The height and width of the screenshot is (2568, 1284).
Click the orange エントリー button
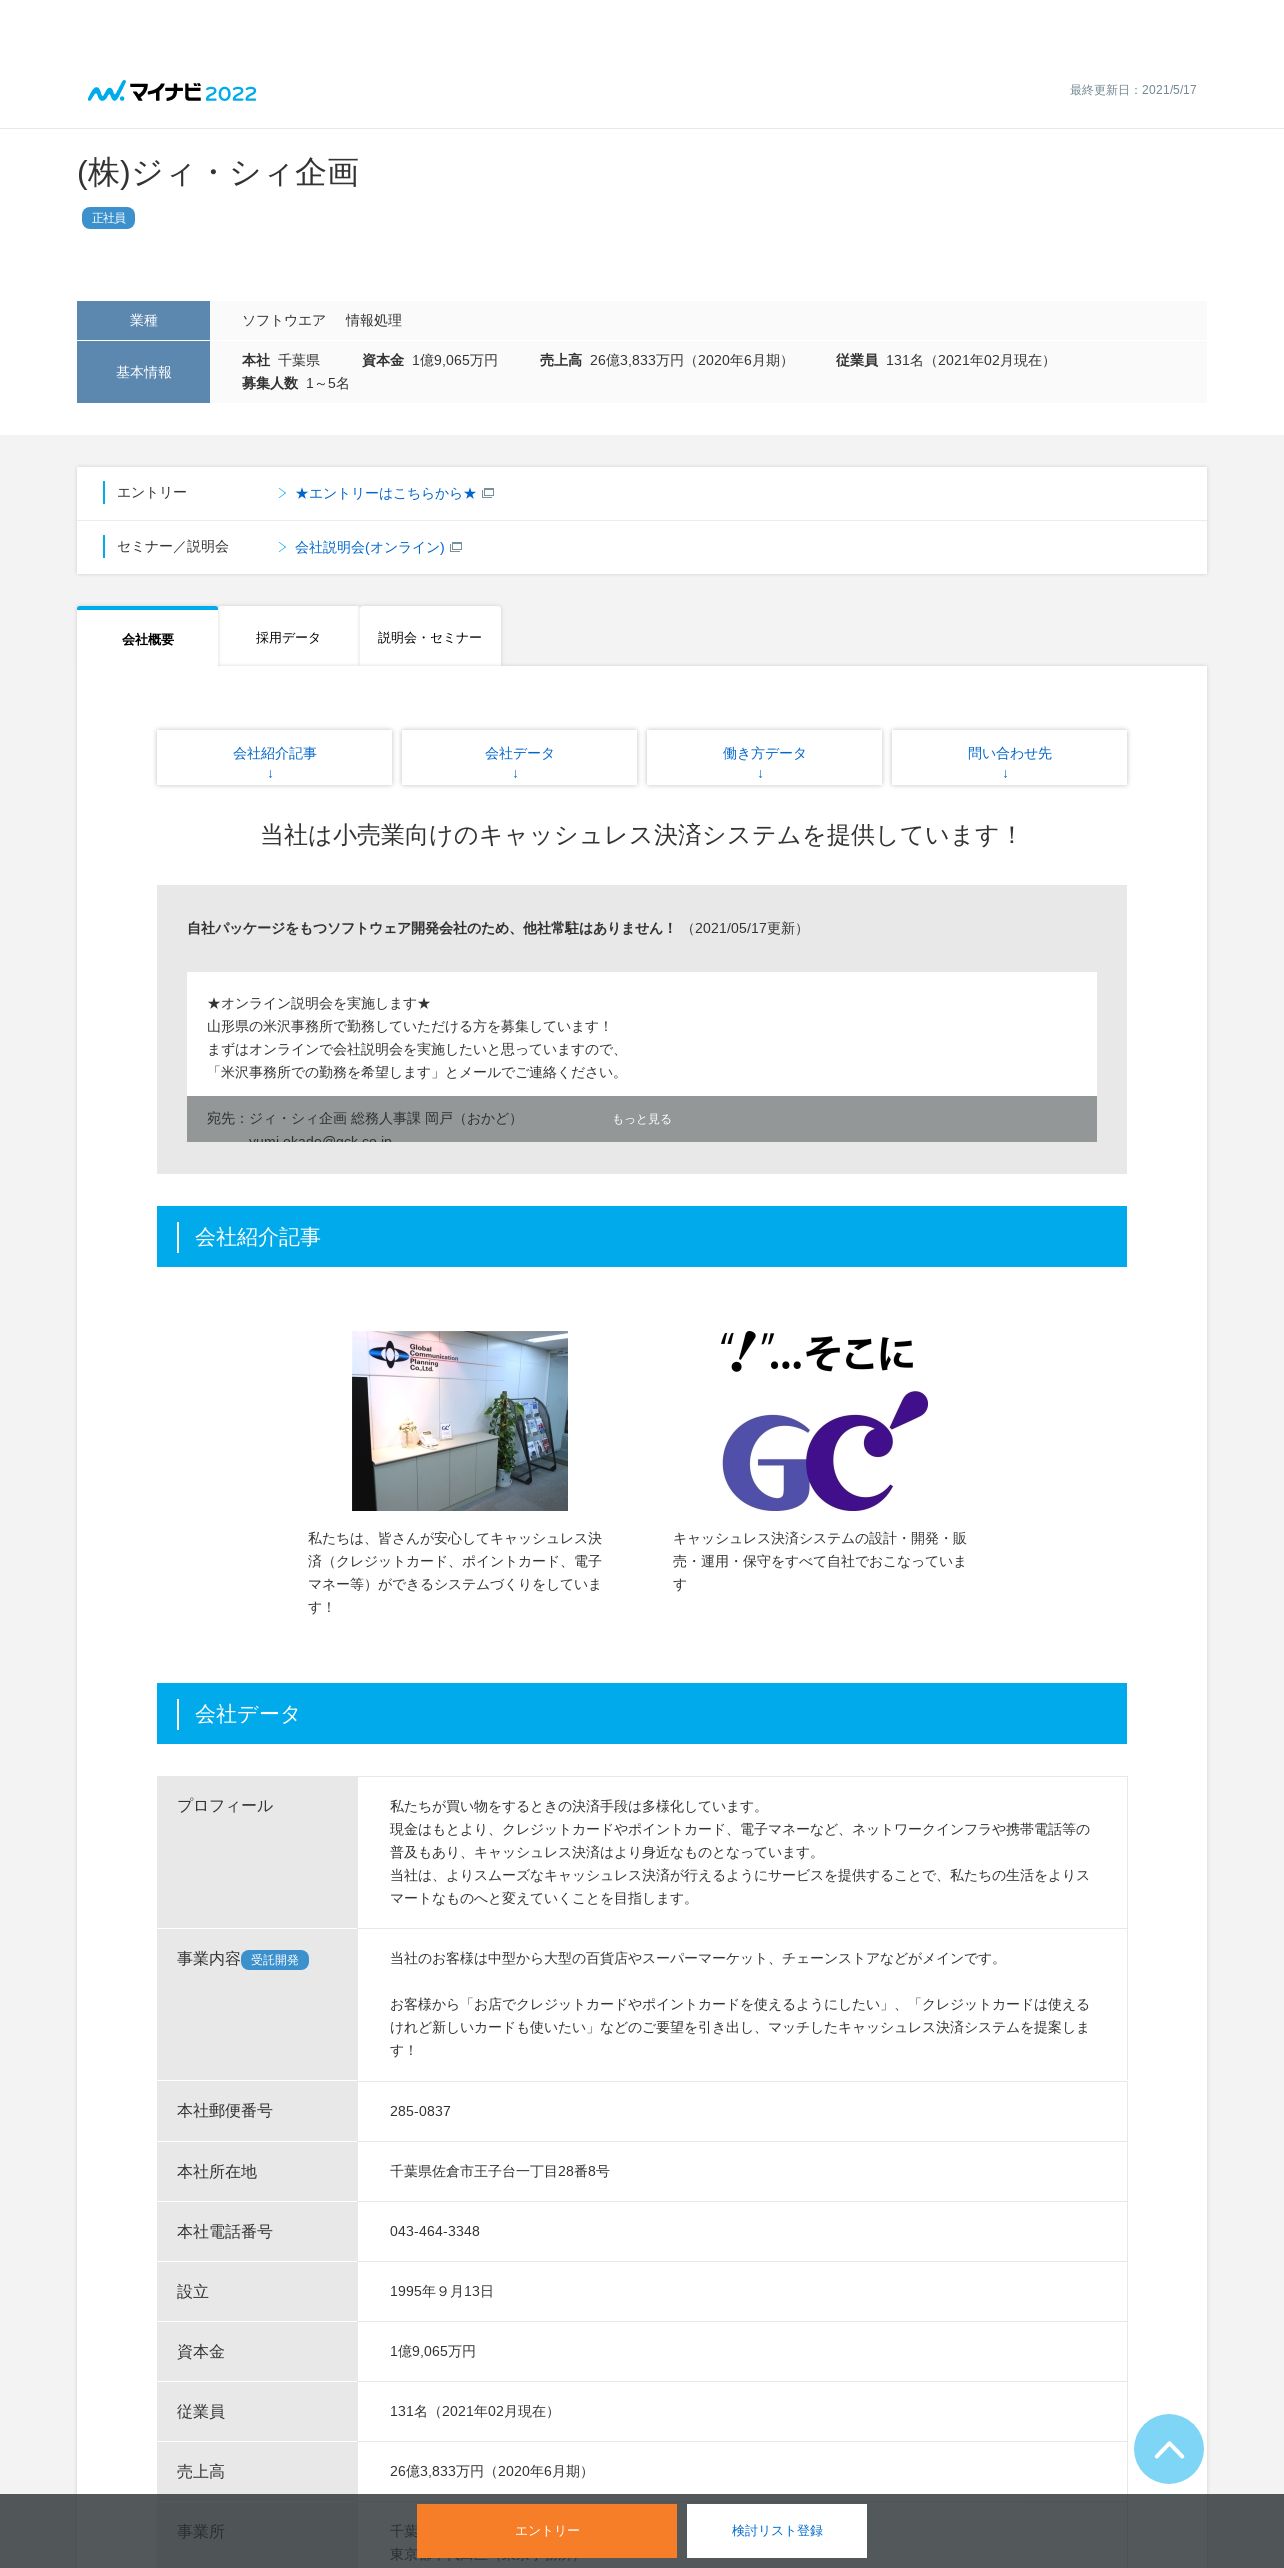coord(547,2530)
